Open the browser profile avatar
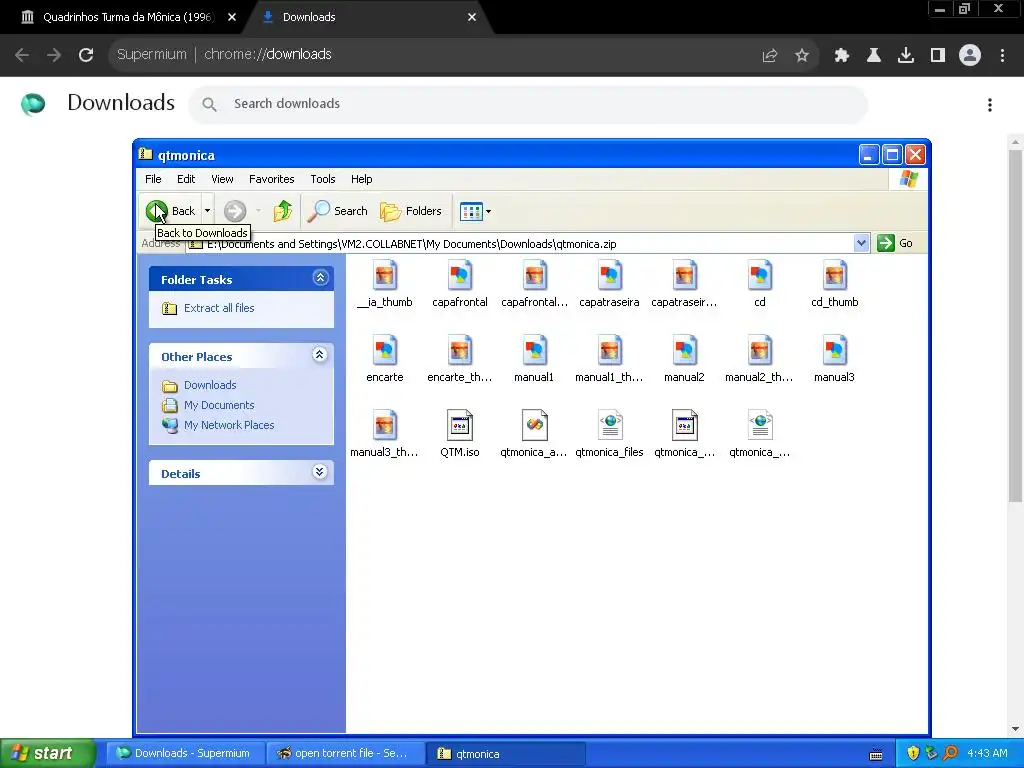The image size is (1024, 768). tap(970, 55)
